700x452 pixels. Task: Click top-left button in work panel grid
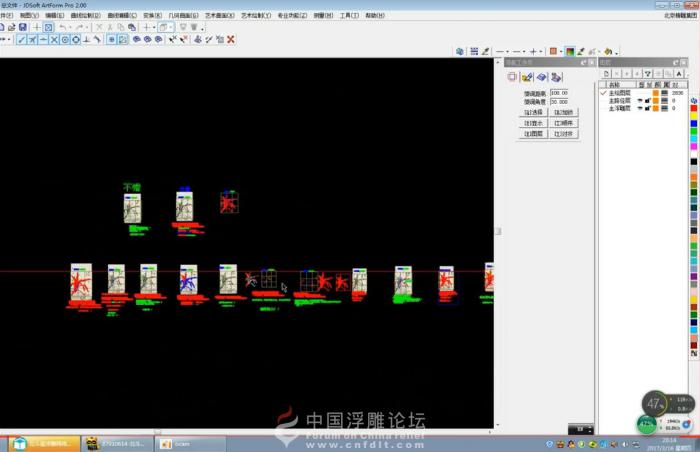pyautogui.click(x=533, y=112)
